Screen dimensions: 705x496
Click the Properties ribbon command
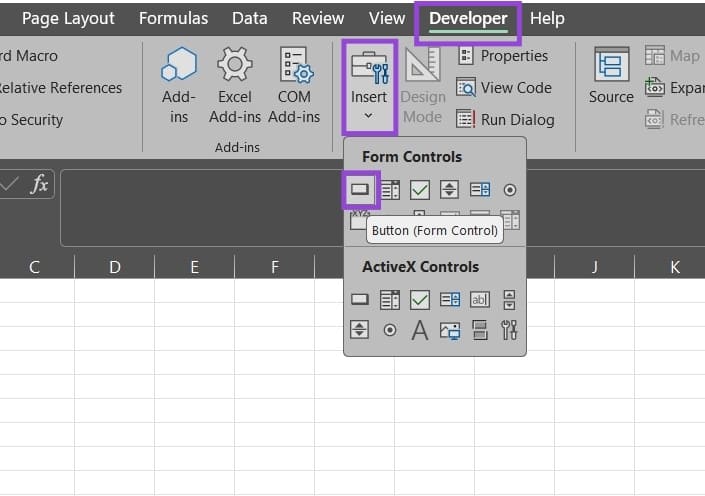pyautogui.click(x=503, y=56)
